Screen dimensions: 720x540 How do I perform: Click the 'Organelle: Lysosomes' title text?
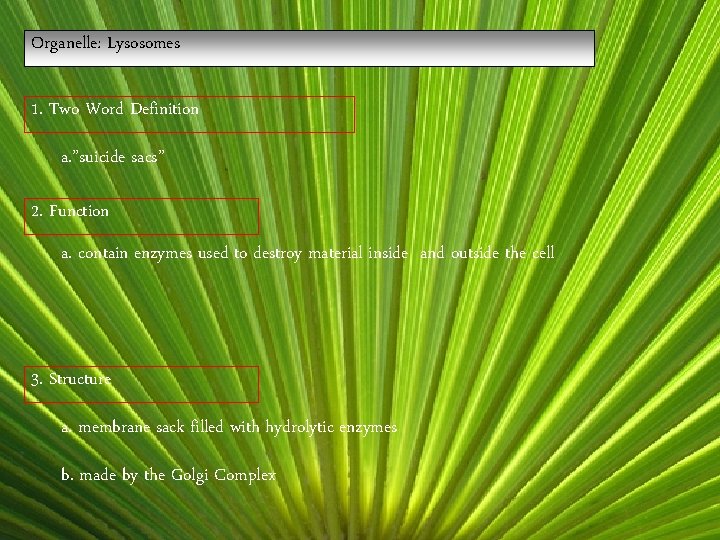pos(106,44)
